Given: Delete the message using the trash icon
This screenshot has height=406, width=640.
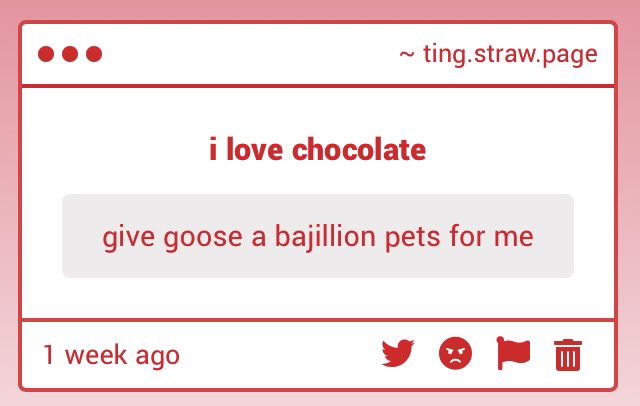Looking at the screenshot, I should pos(568,355).
